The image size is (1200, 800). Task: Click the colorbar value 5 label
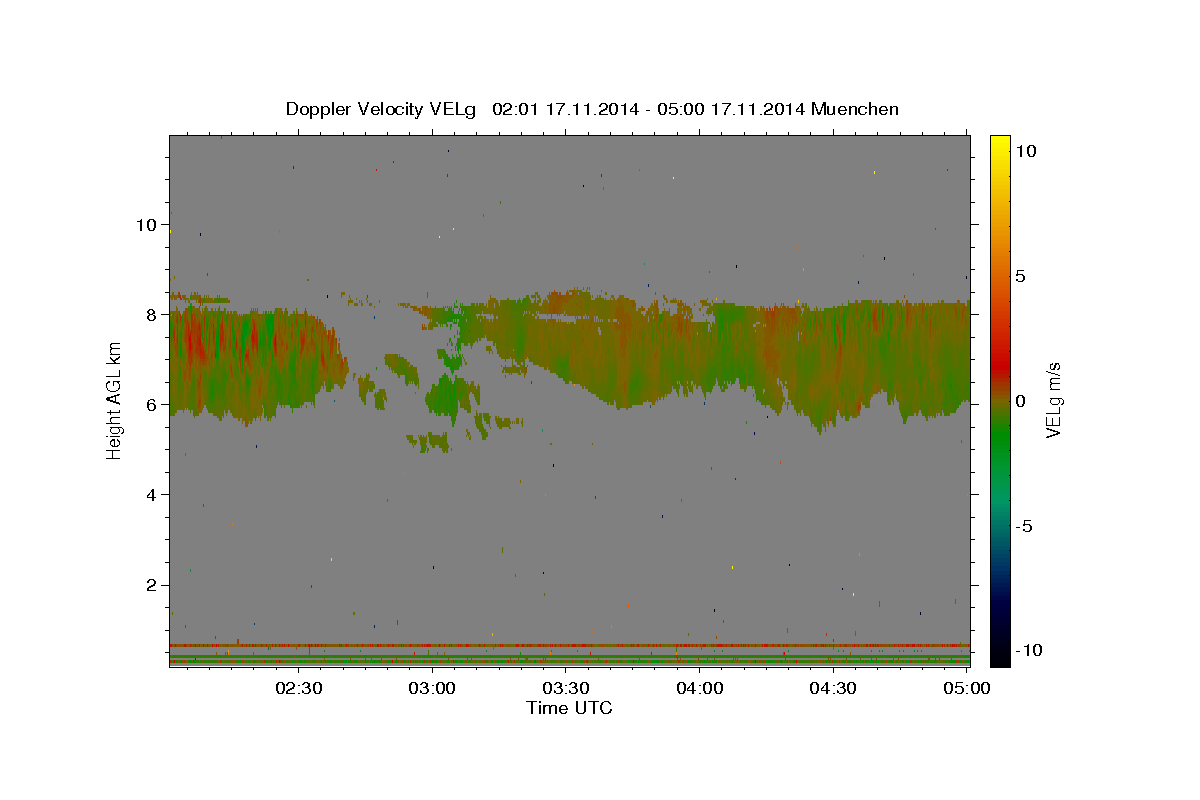click(x=1020, y=276)
